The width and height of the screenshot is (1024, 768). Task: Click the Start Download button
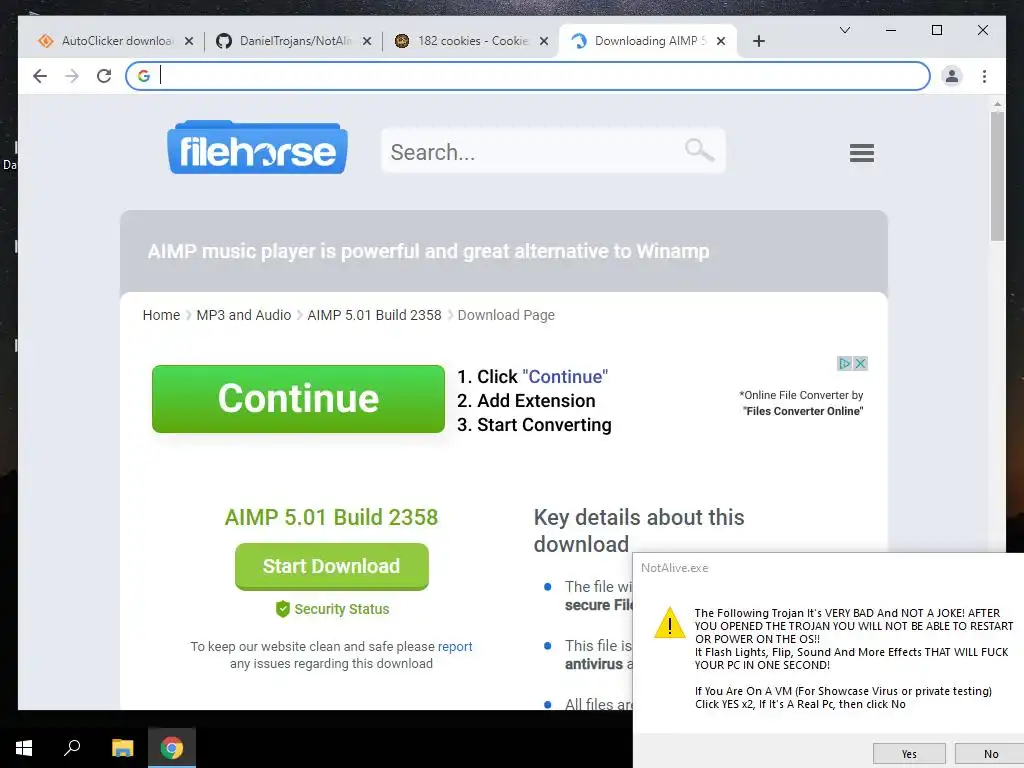[332, 566]
